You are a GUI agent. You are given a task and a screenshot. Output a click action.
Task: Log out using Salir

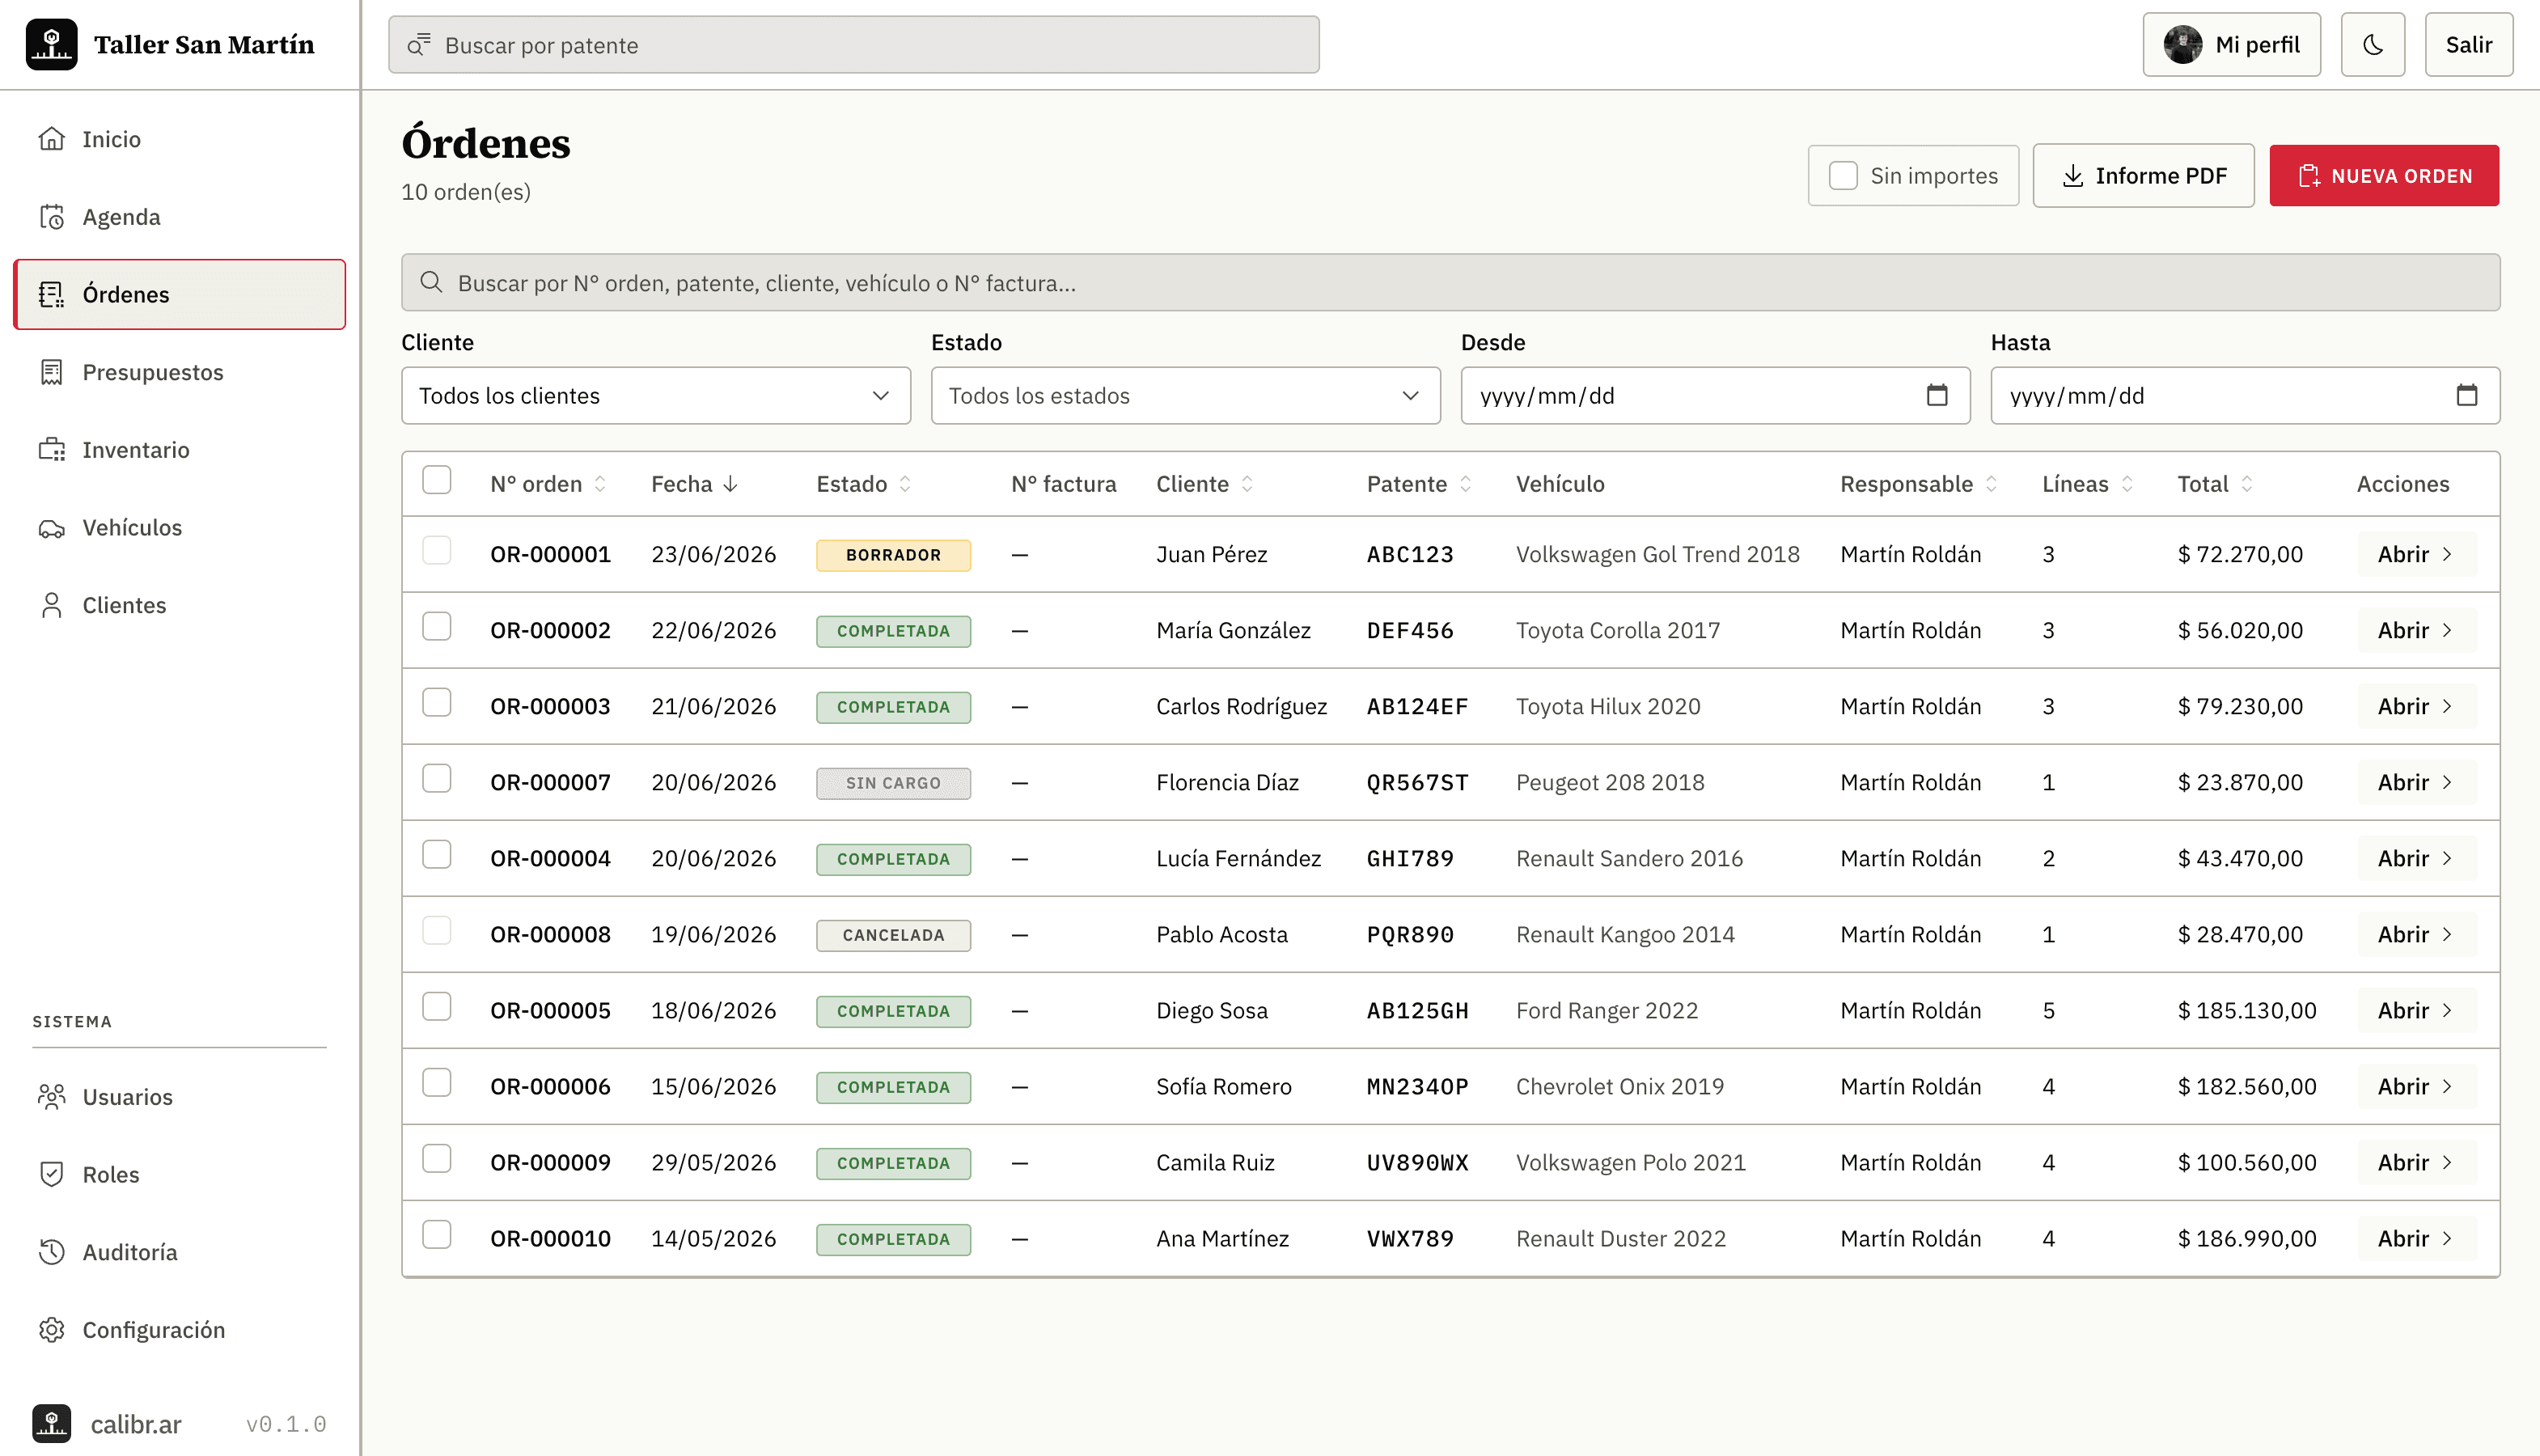(x=2468, y=44)
